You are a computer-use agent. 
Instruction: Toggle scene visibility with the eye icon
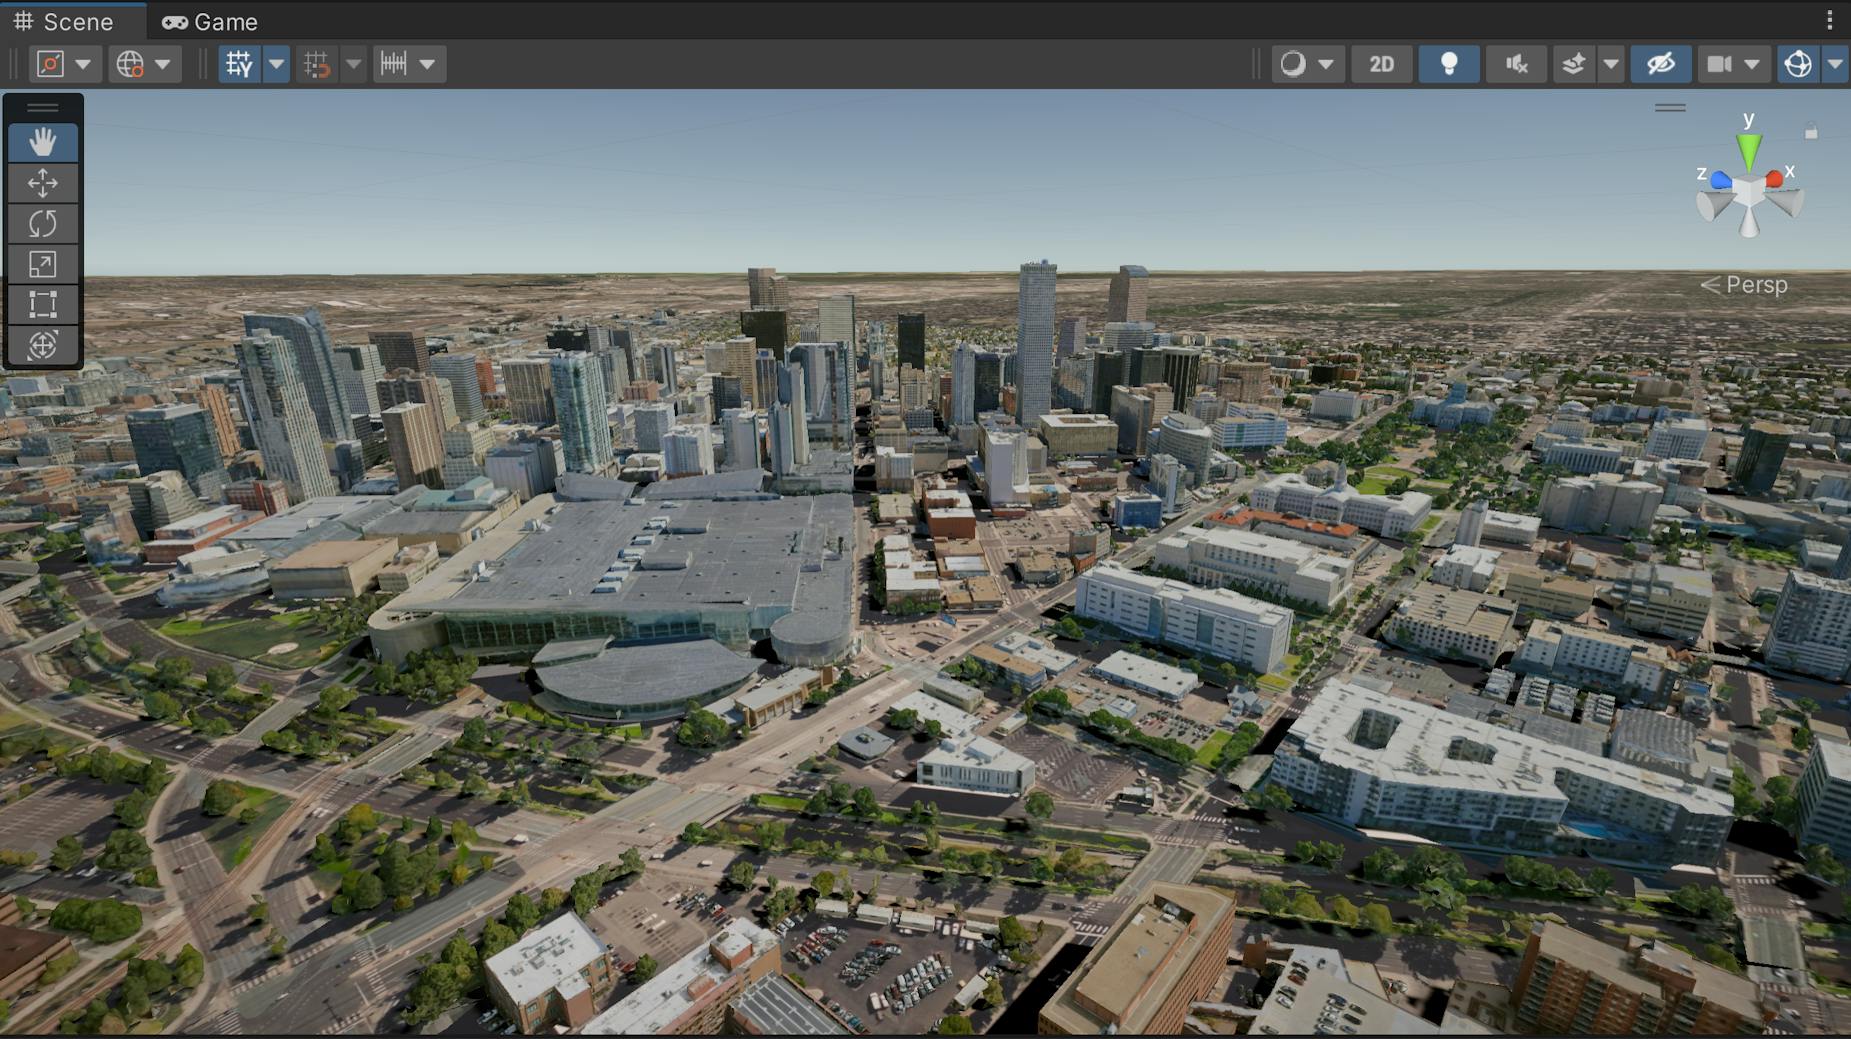coord(1660,63)
